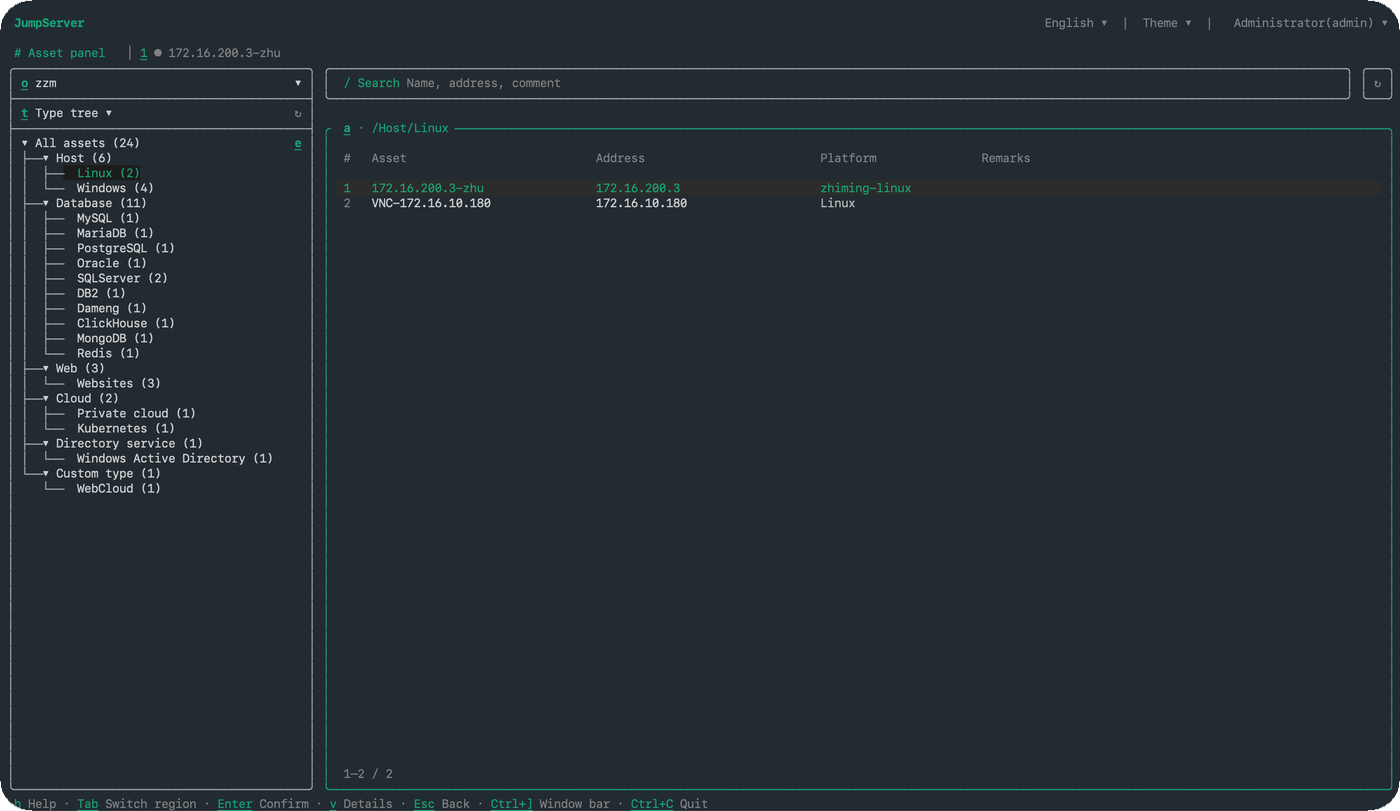
Task: Click Ctrl+C Quit in the footer
Action: pos(669,804)
